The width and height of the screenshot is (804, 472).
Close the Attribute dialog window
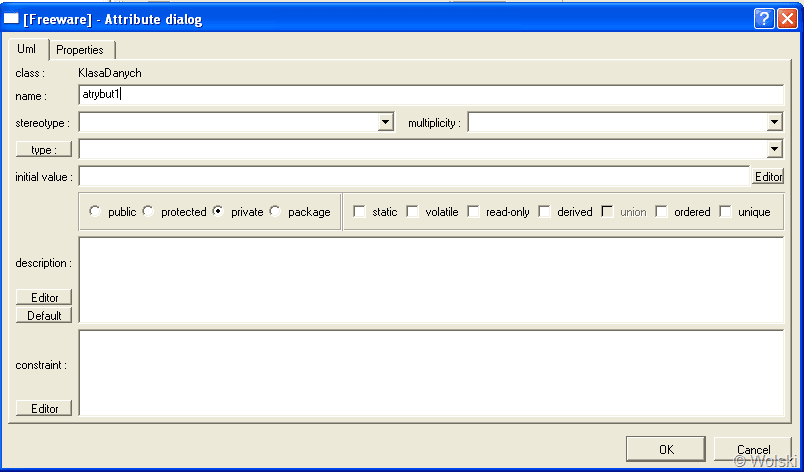[787, 19]
